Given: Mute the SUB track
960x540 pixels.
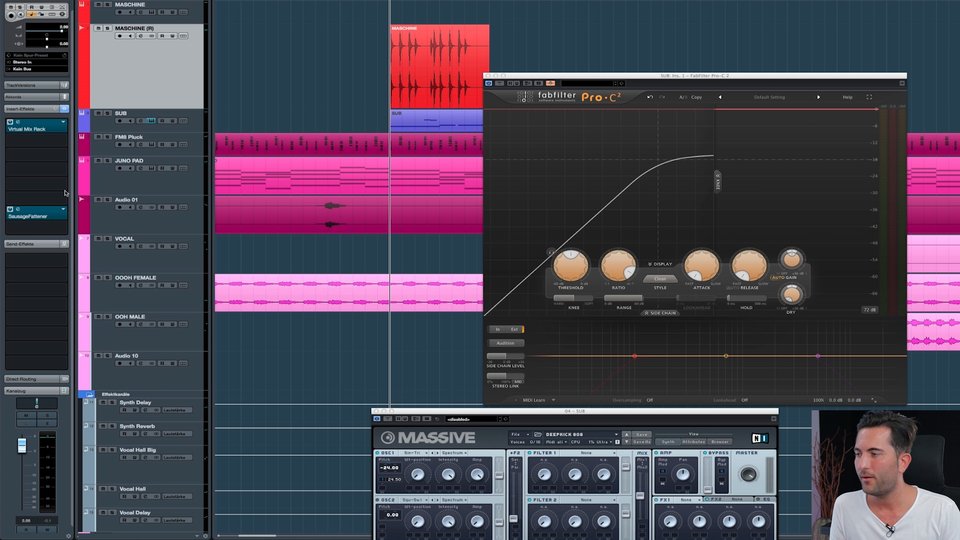Looking at the screenshot, I should [x=99, y=113].
